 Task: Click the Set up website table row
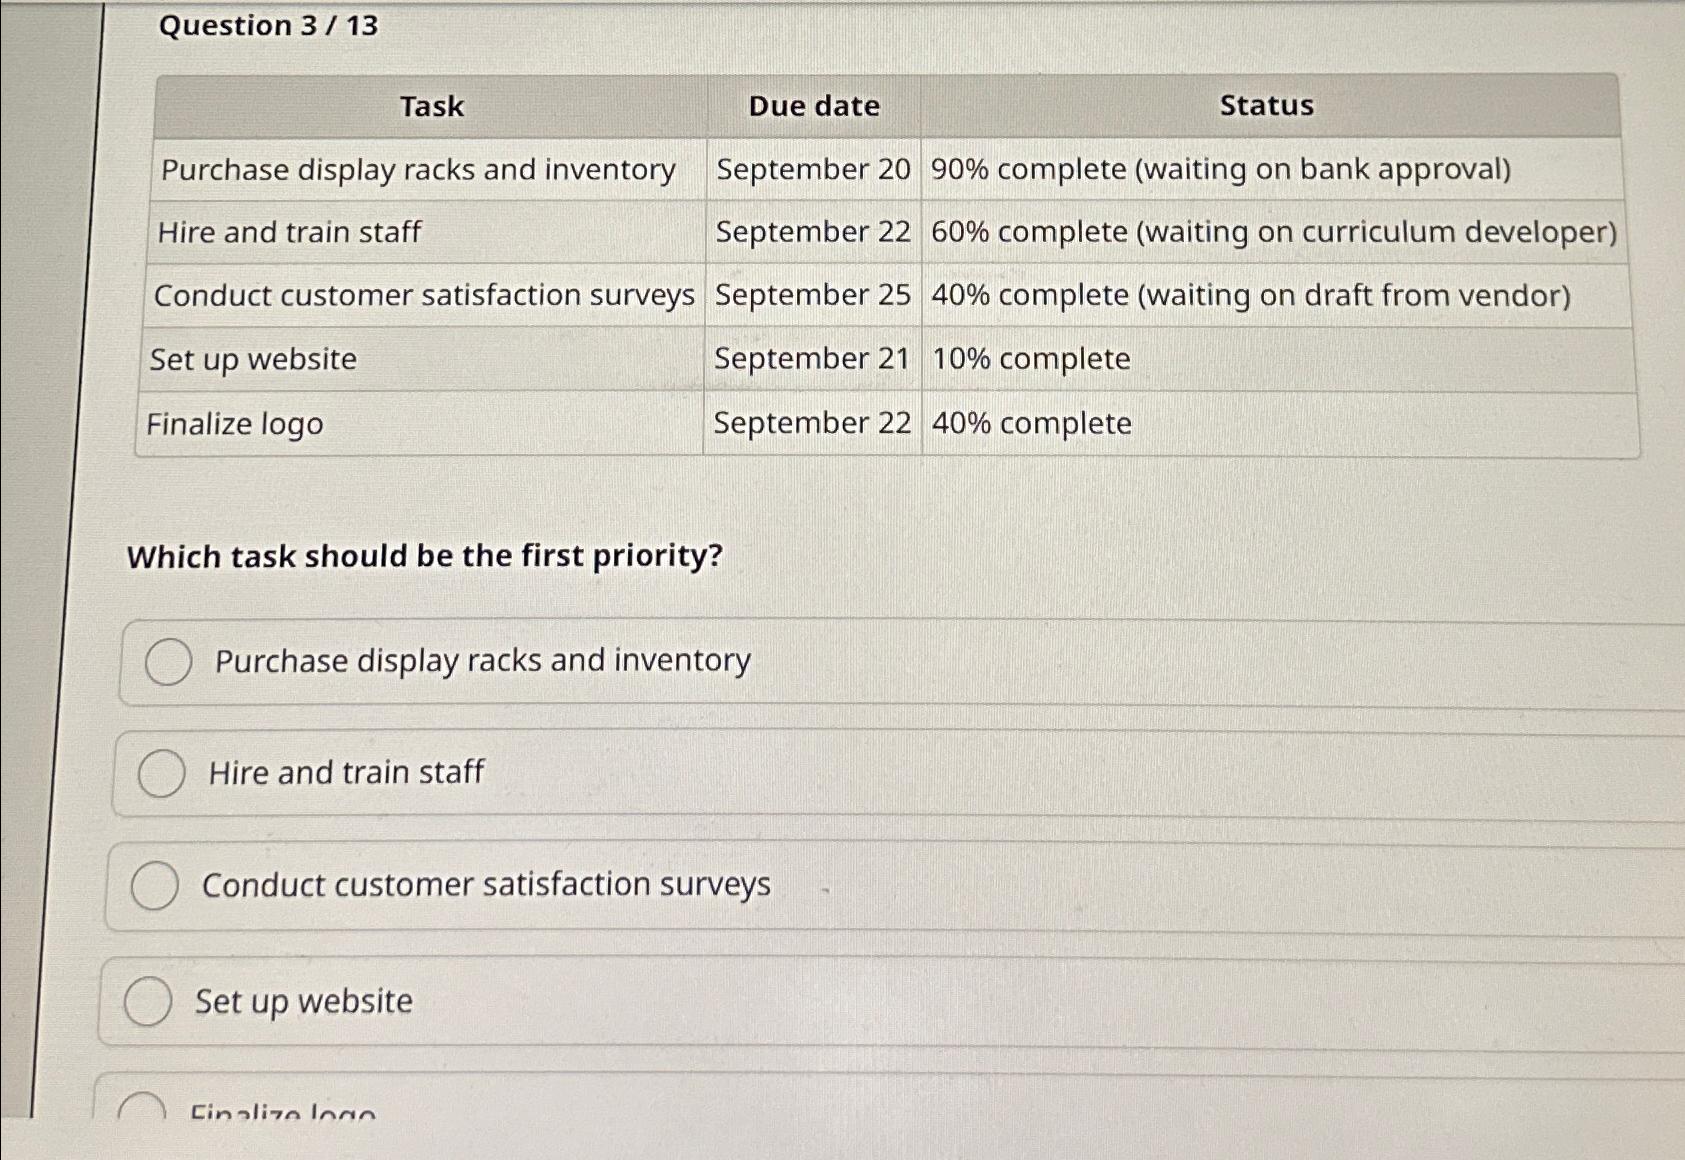click(251, 360)
